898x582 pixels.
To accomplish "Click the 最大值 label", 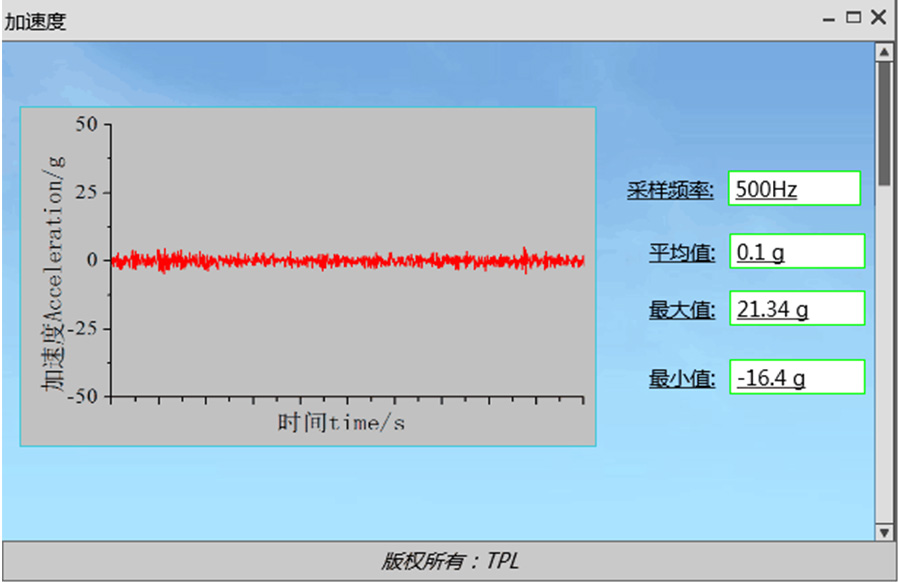I will point(682,310).
